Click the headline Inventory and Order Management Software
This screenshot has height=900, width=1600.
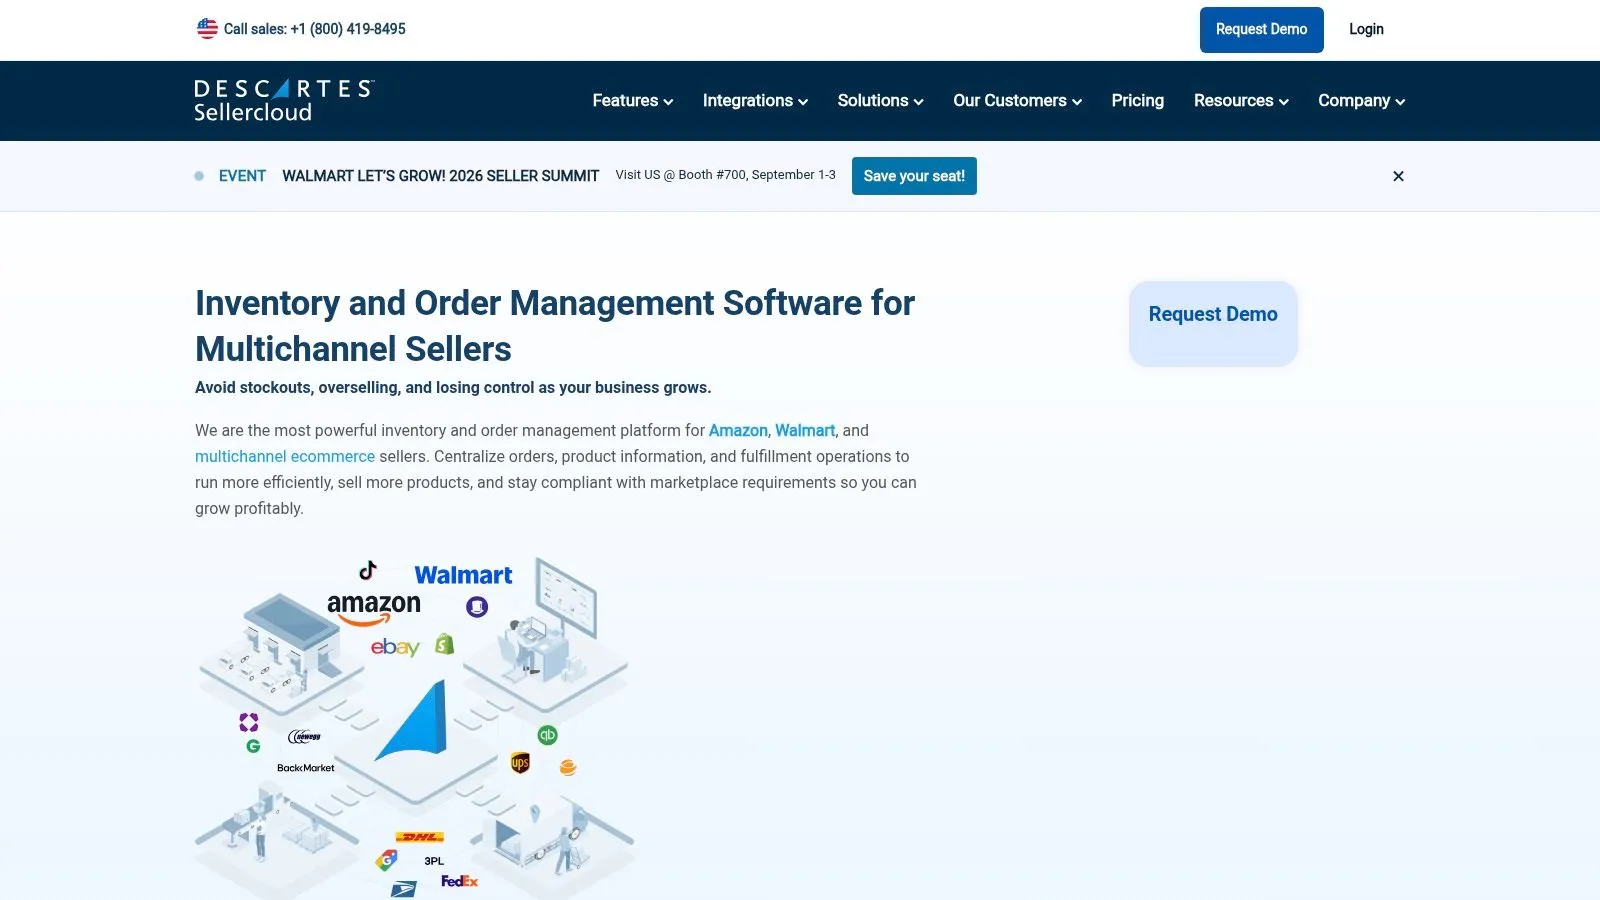click(555, 326)
